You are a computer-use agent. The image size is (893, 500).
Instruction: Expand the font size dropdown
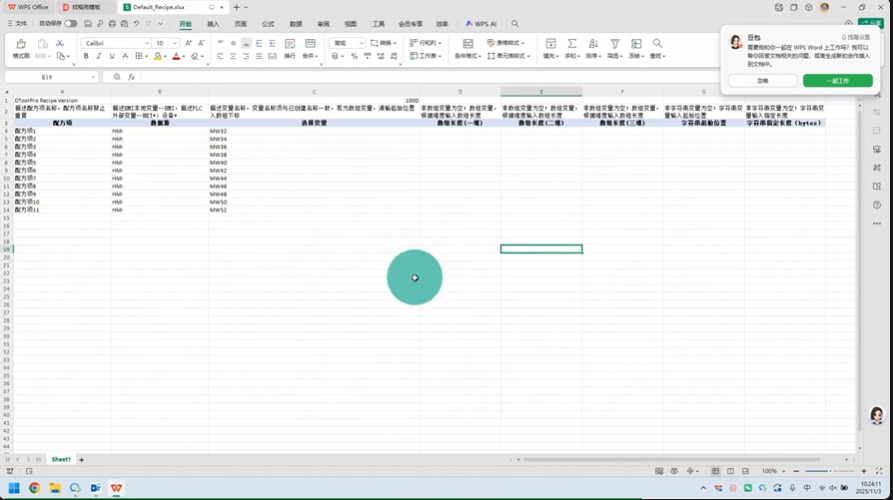point(174,43)
